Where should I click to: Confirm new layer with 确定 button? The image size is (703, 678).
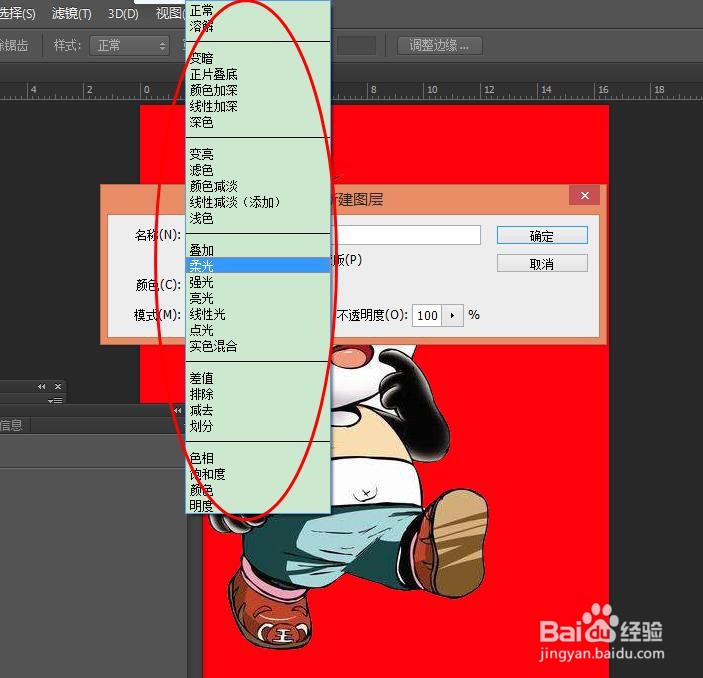click(542, 235)
